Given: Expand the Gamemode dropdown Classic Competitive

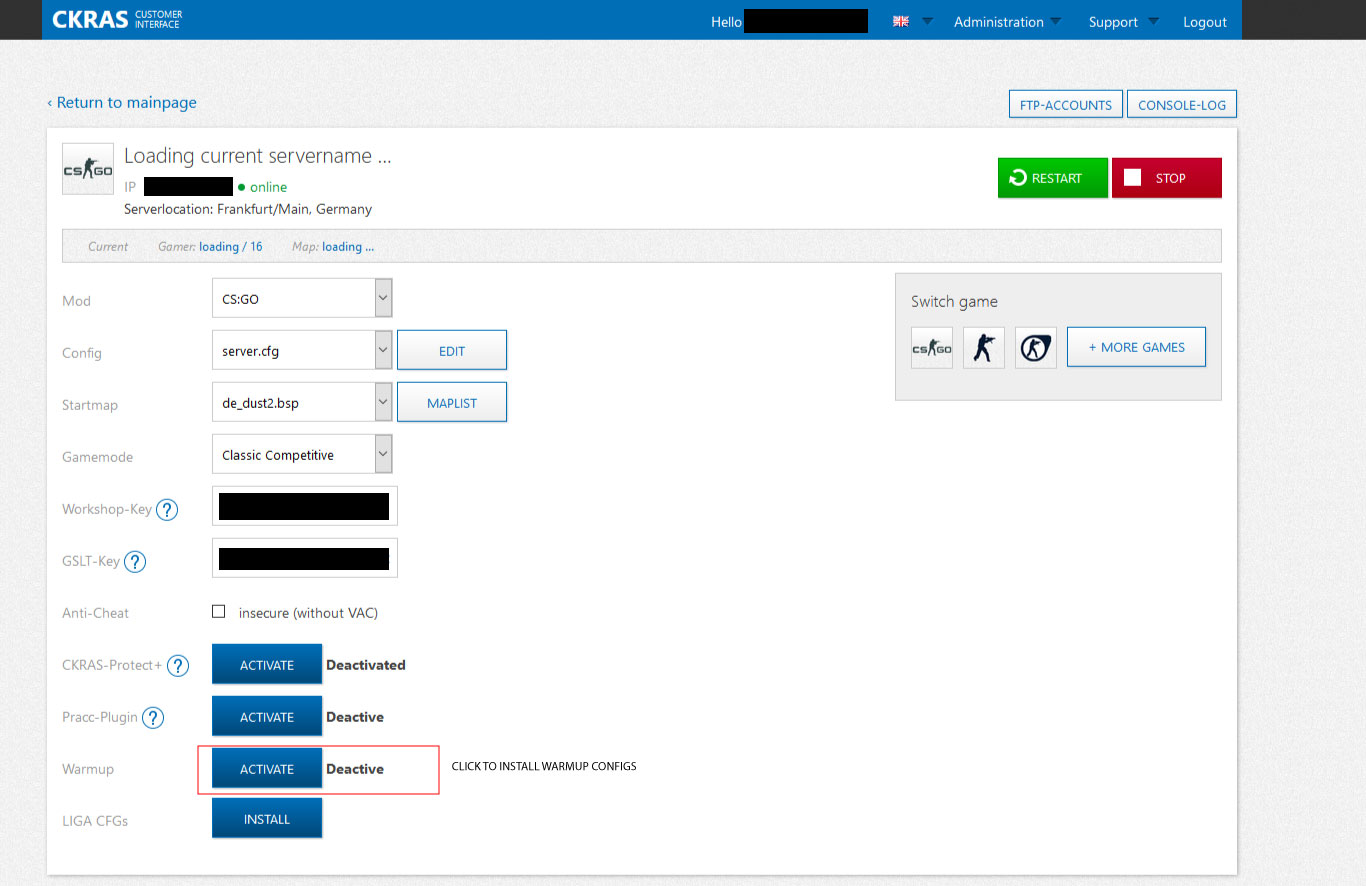Looking at the screenshot, I should pyautogui.click(x=302, y=454).
